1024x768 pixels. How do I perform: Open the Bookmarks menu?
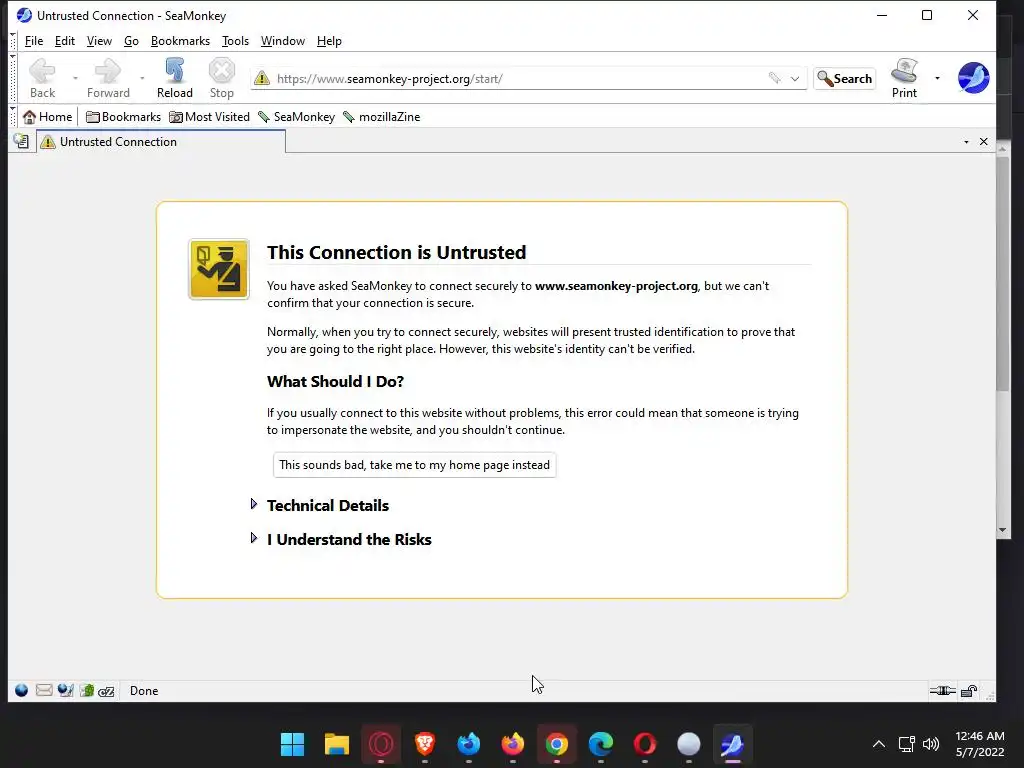point(180,40)
